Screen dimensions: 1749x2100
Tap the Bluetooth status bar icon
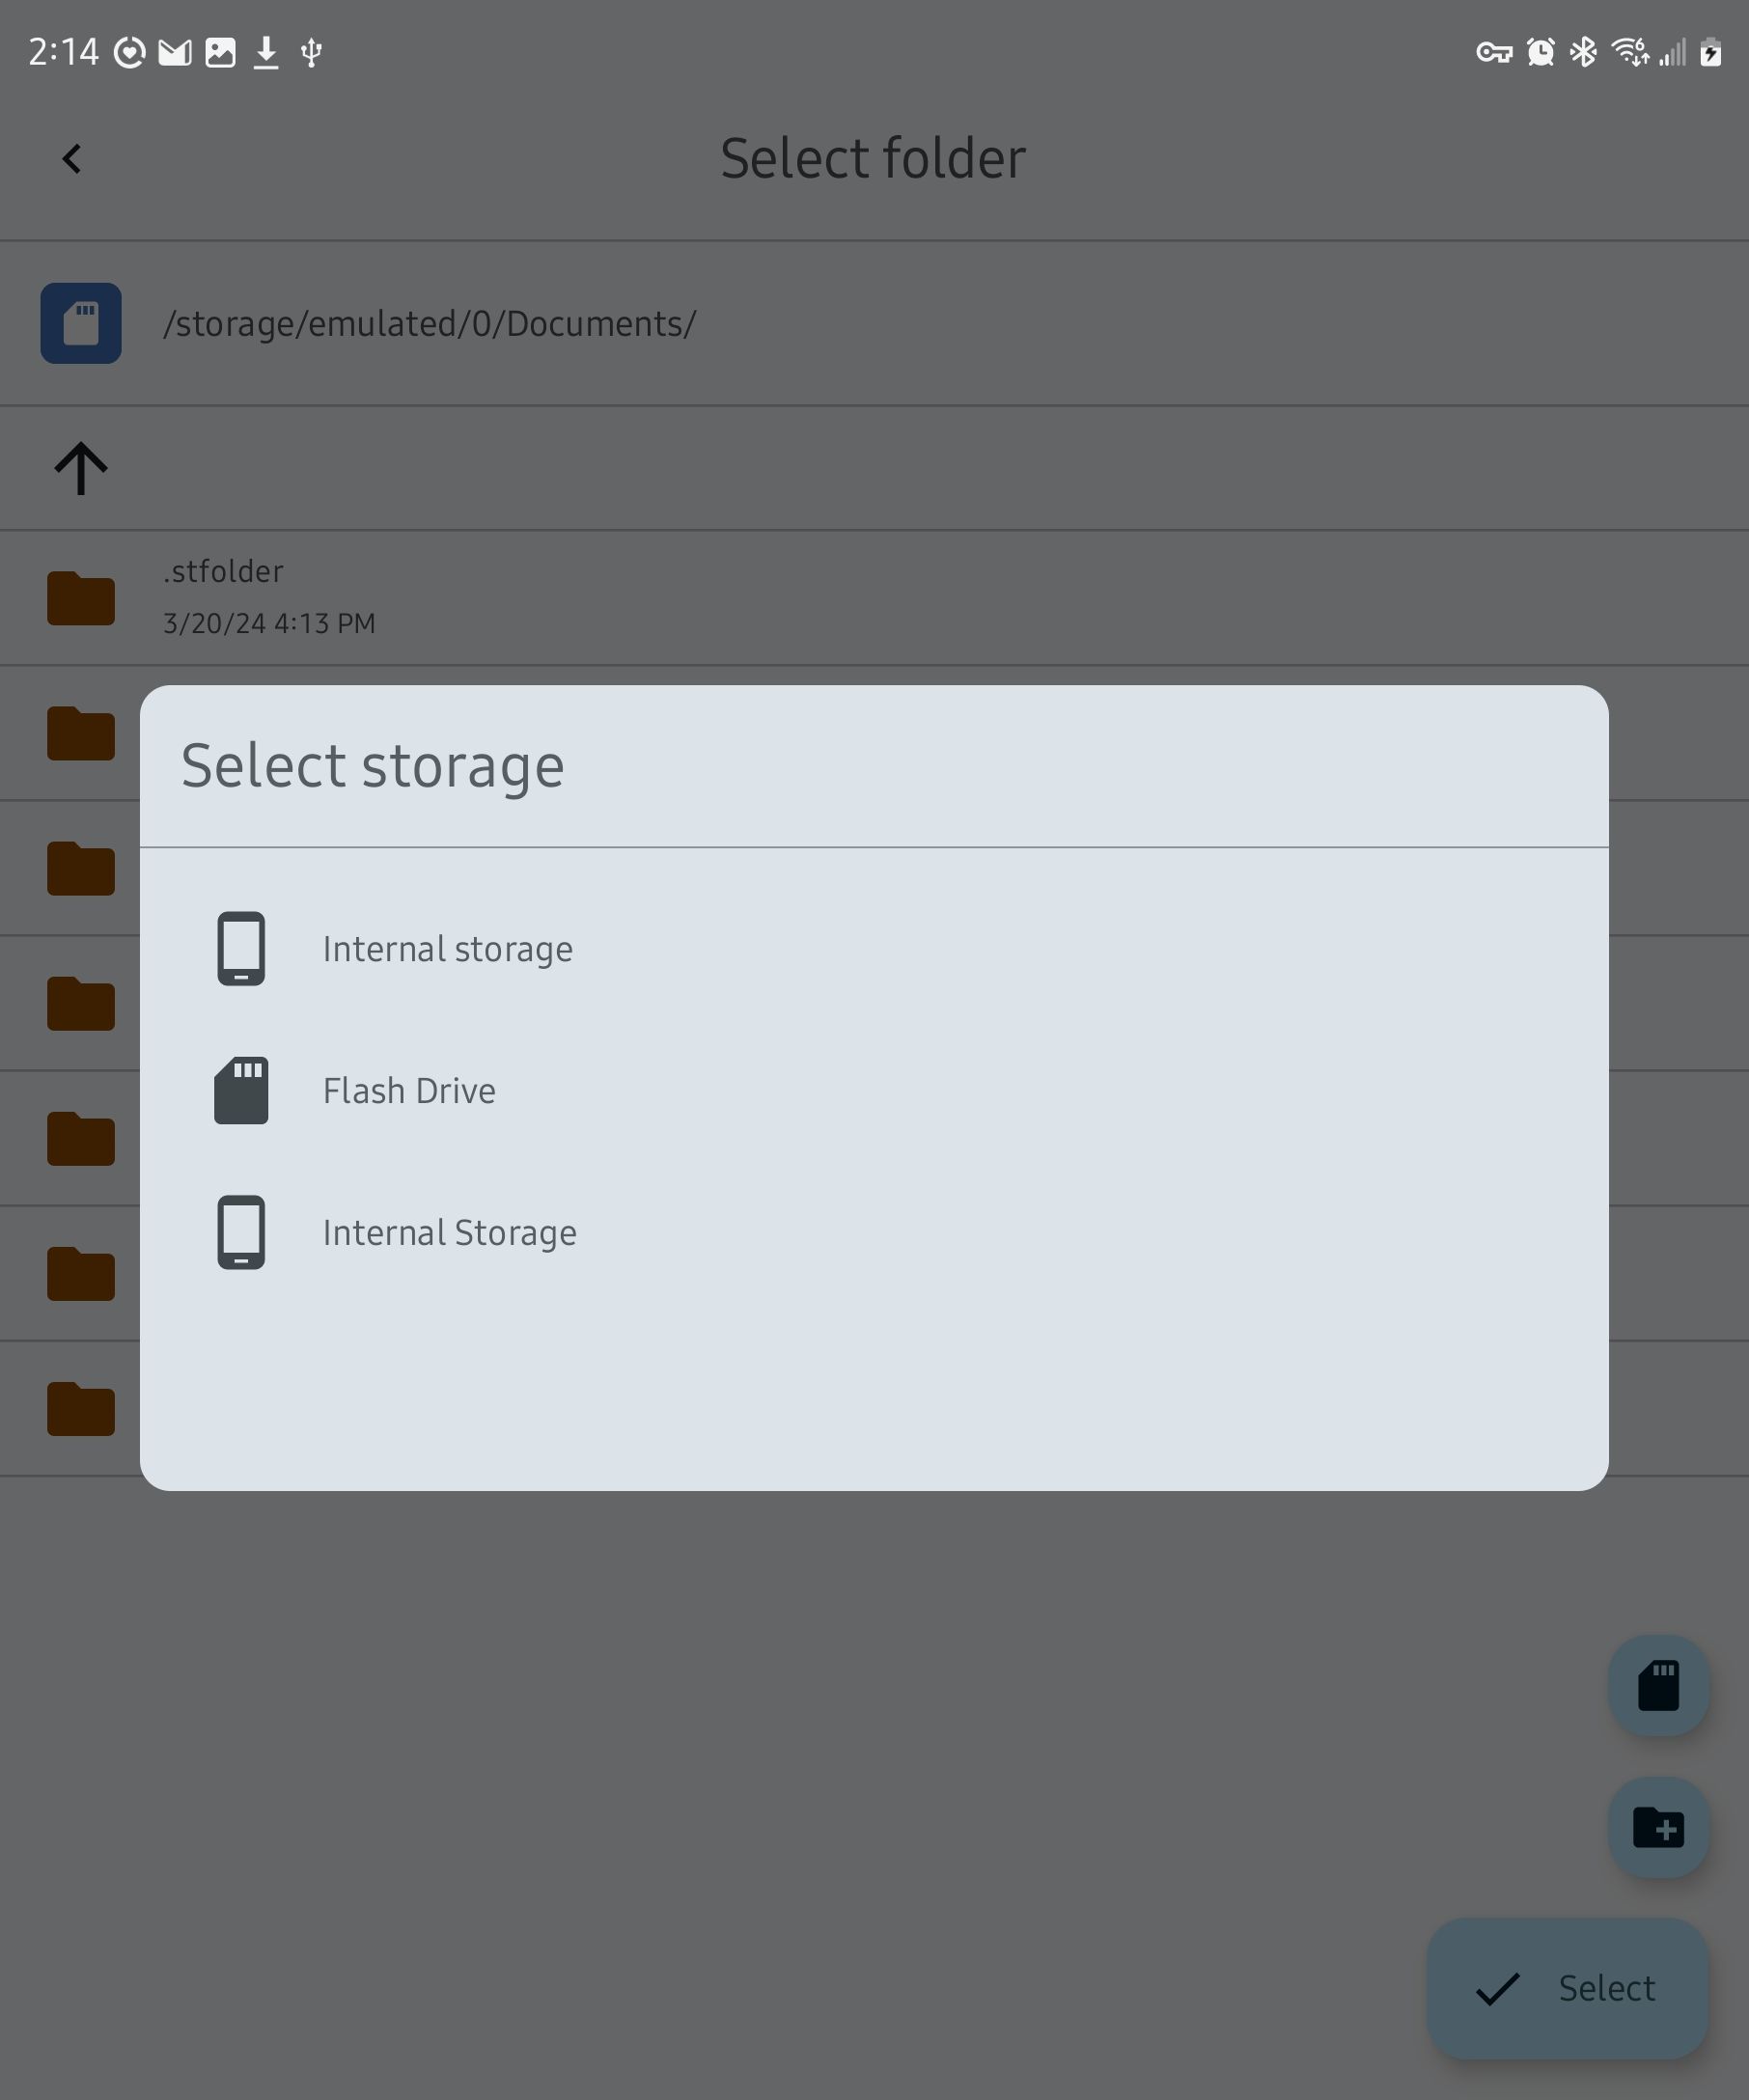[1583, 52]
